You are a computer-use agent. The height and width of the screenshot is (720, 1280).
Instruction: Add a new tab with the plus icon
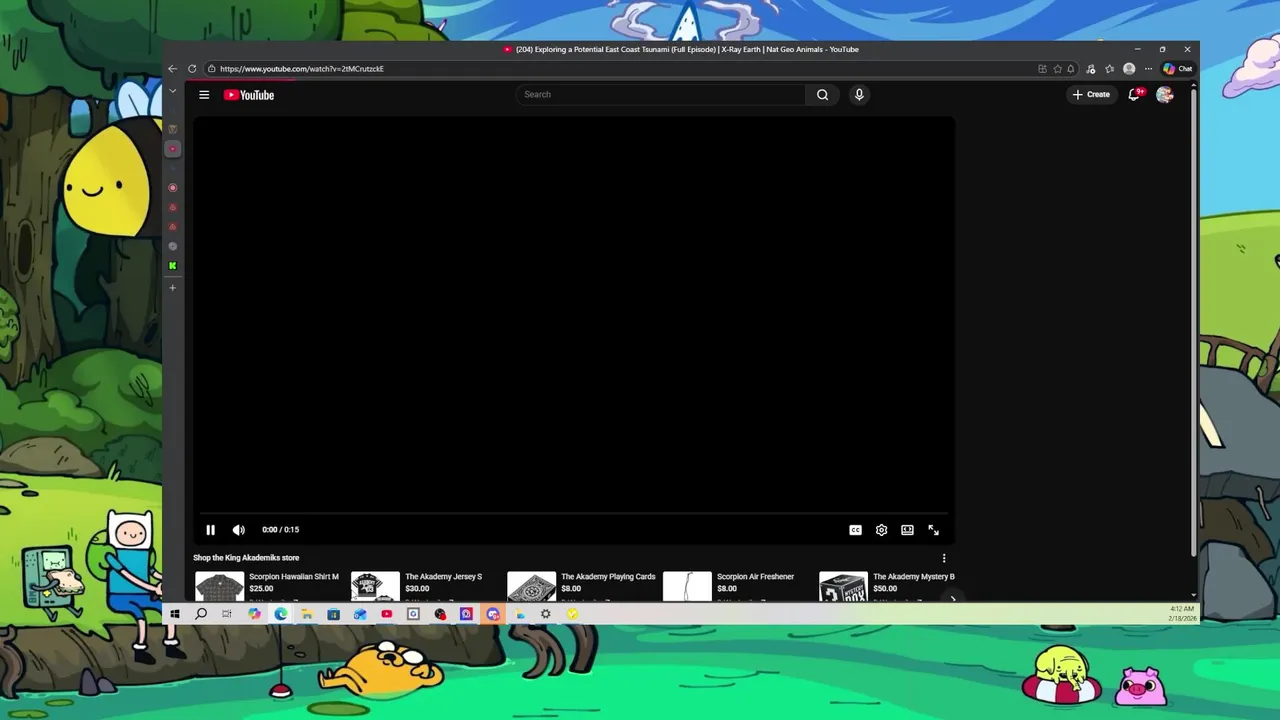pyautogui.click(x=172, y=288)
